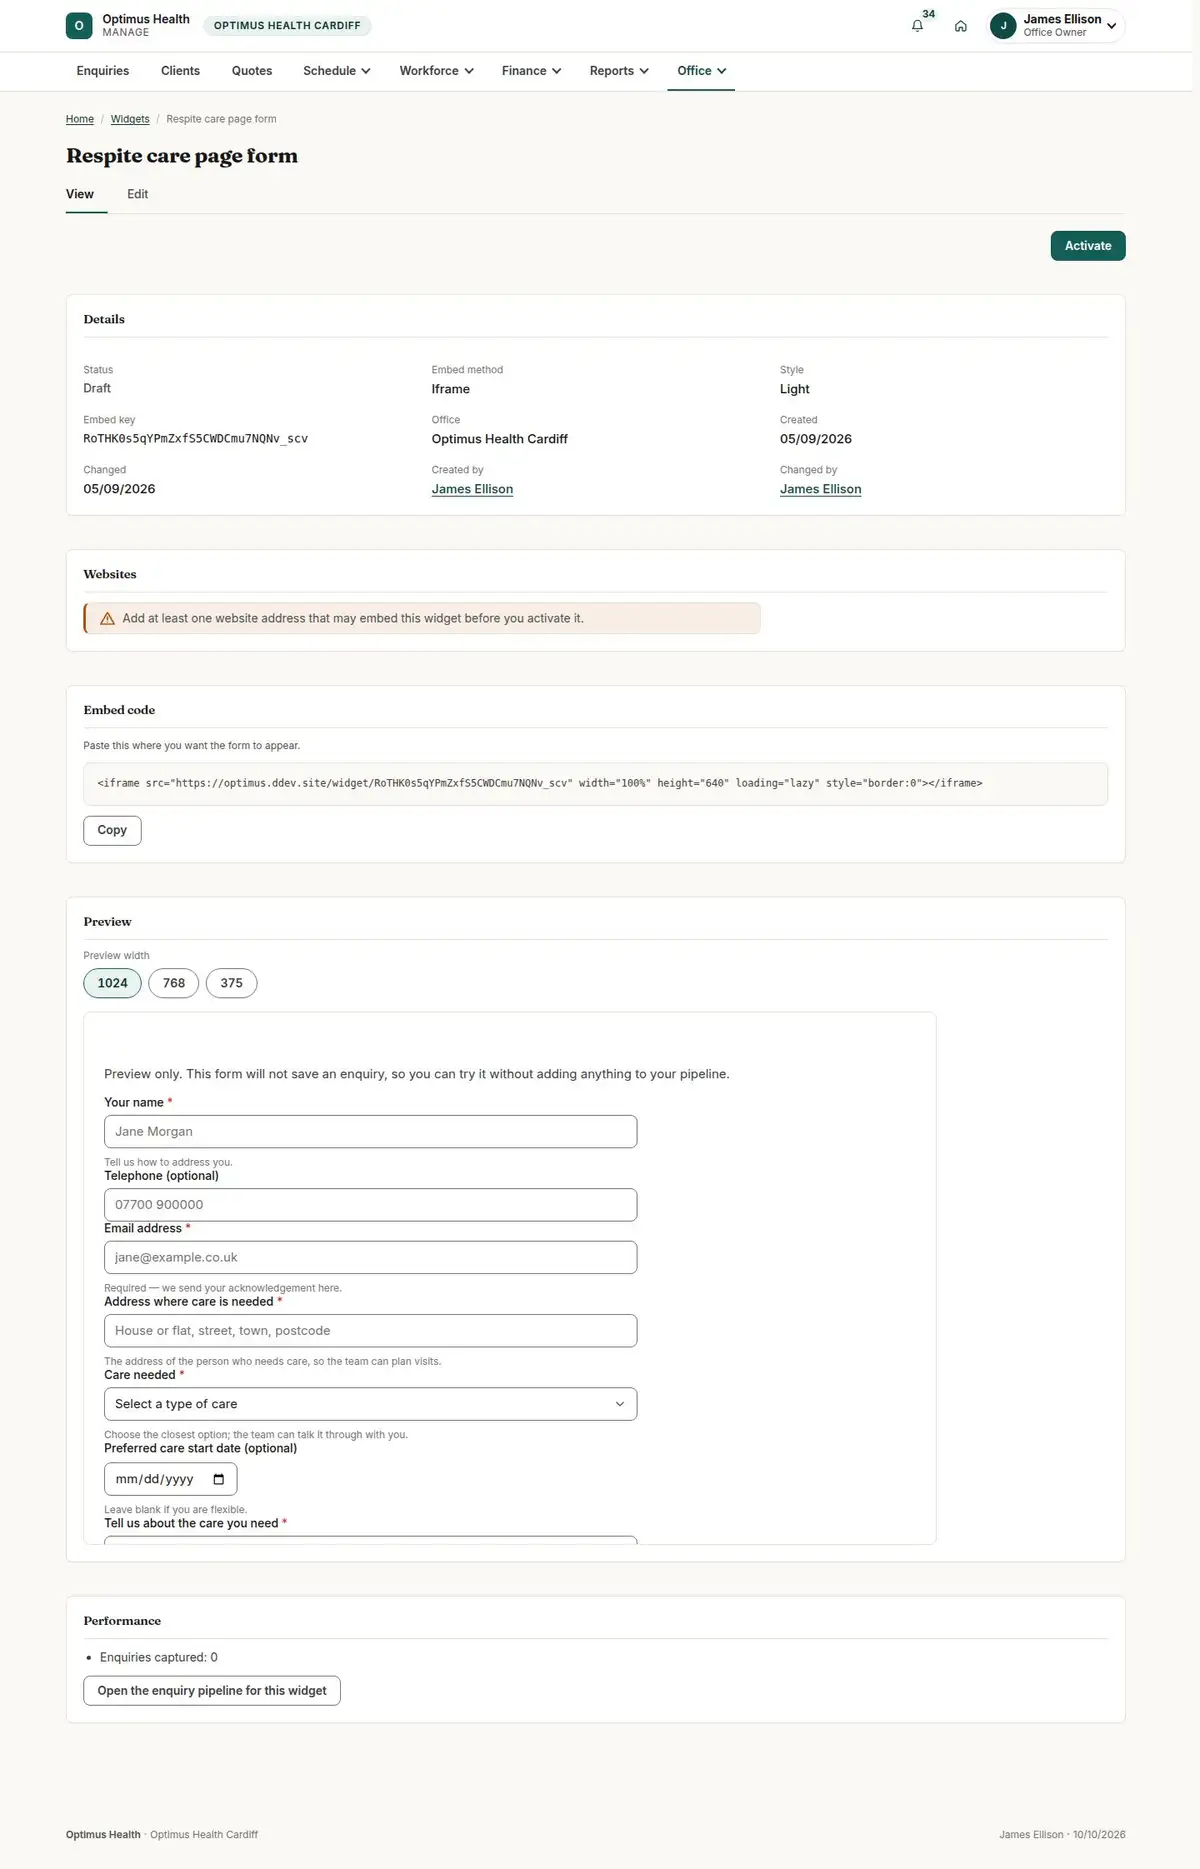Click the Light style value
Viewport: 1200px width, 1869px height.
pyautogui.click(x=794, y=389)
